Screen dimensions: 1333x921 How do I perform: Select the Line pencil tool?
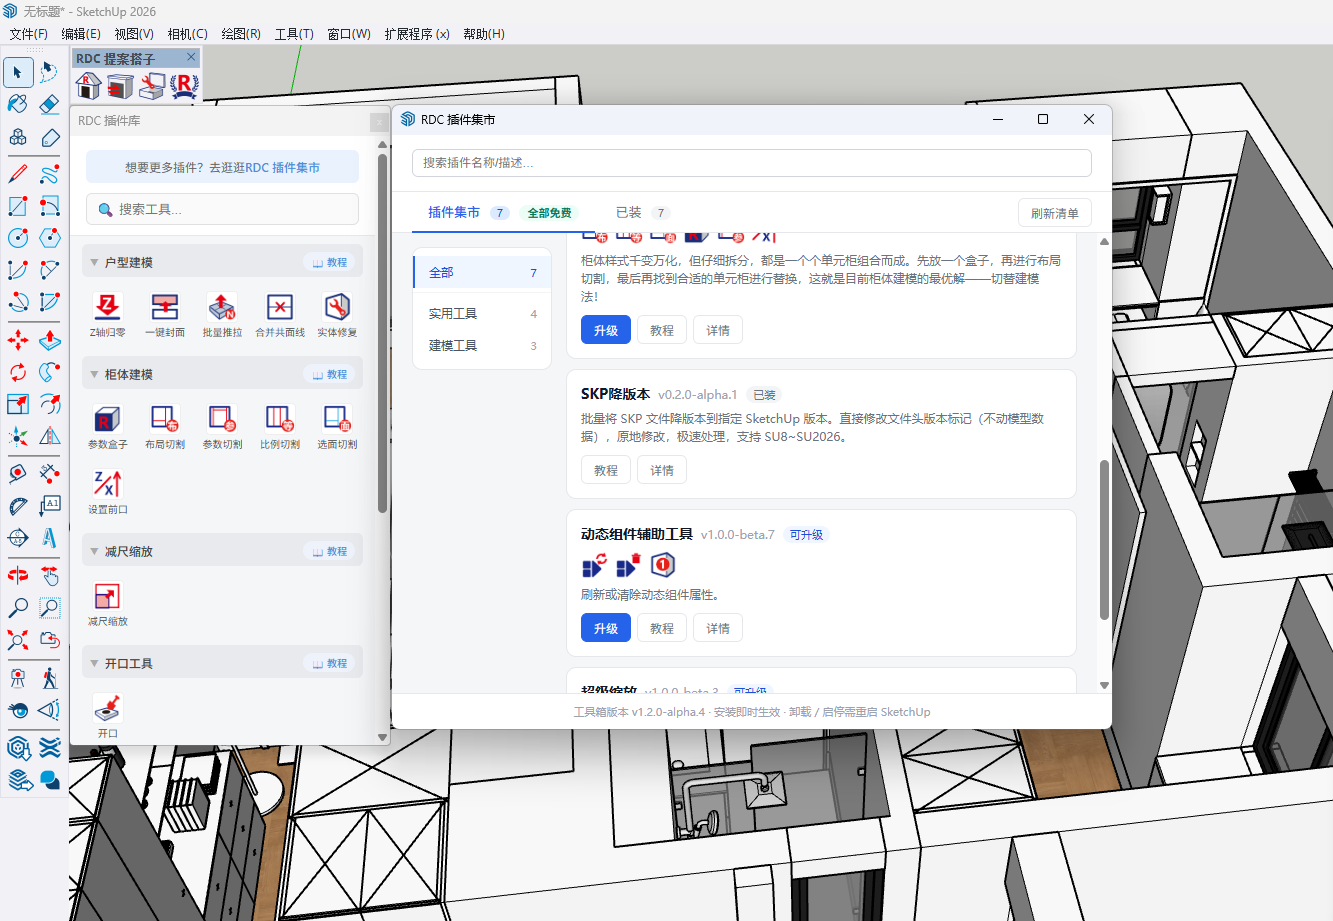(x=18, y=174)
